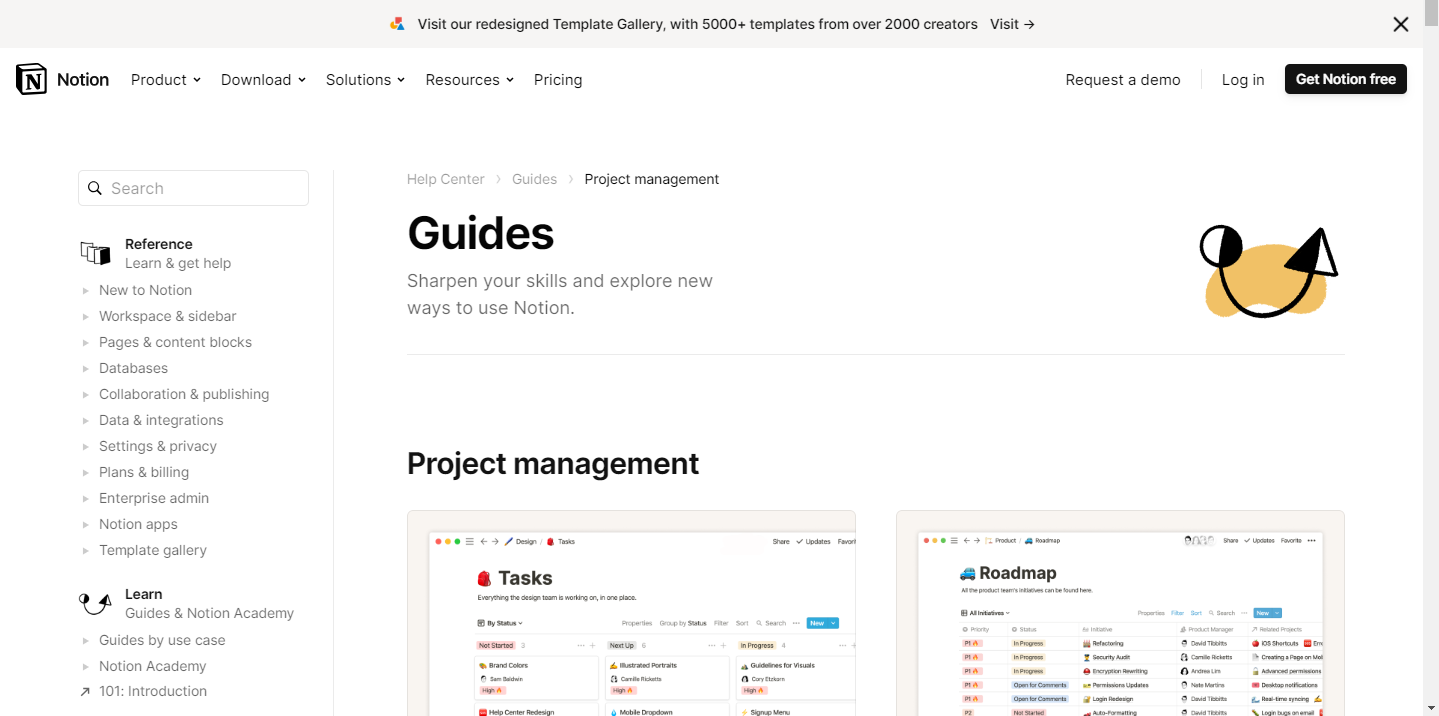Click the search magnifier icon in sidebar
This screenshot has width=1439, height=716.
(95, 188)
